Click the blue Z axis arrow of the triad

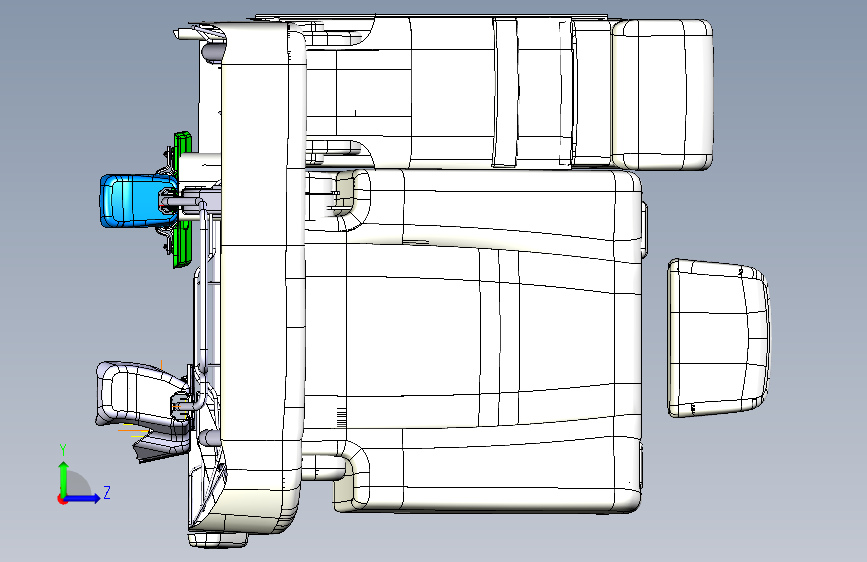[83, 498]
